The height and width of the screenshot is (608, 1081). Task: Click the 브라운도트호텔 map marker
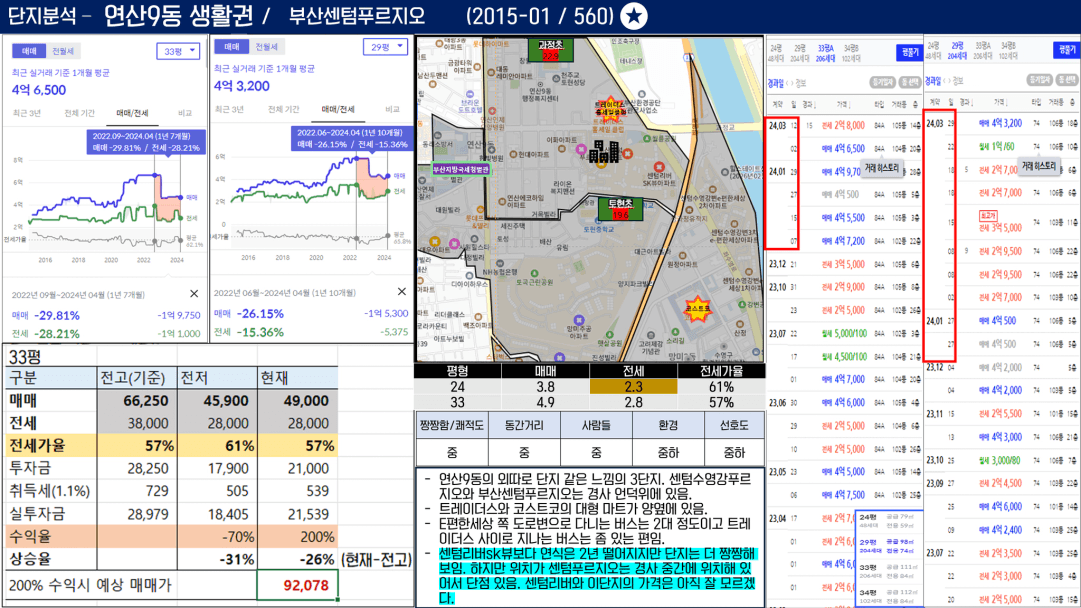[469, 94]
